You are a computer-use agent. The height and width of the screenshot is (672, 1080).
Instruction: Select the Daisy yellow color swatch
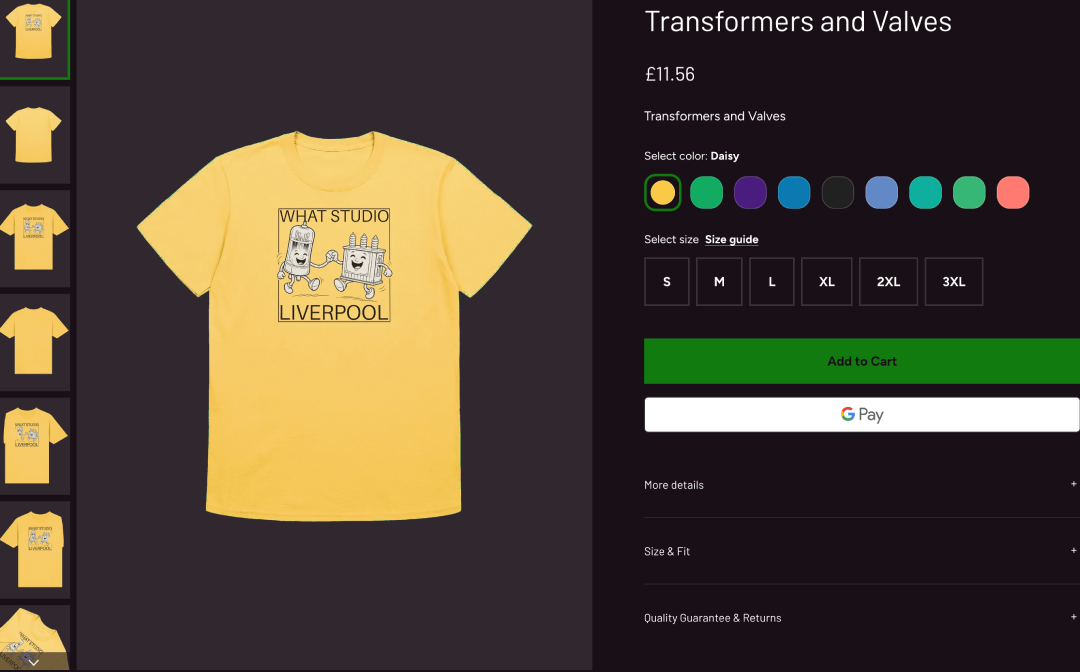point(662,192)
